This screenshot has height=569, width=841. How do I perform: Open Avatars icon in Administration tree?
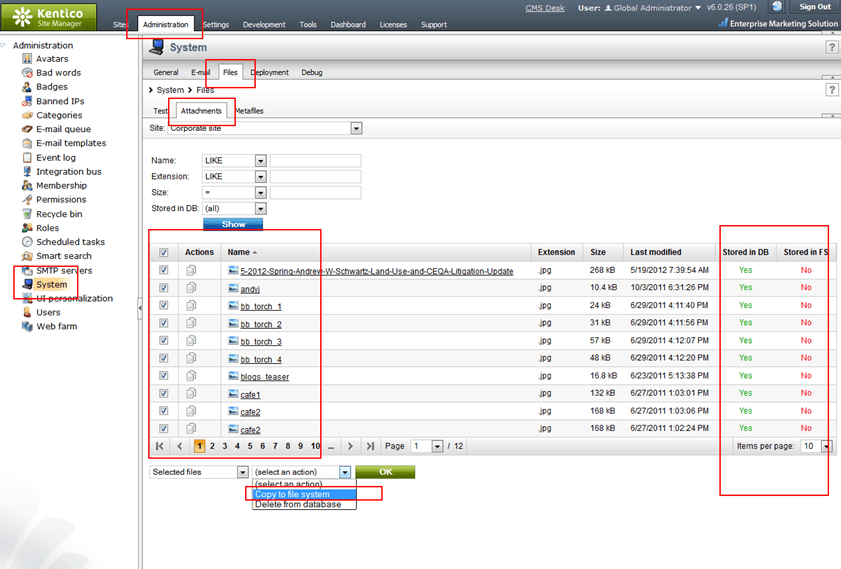pos(27,58)
